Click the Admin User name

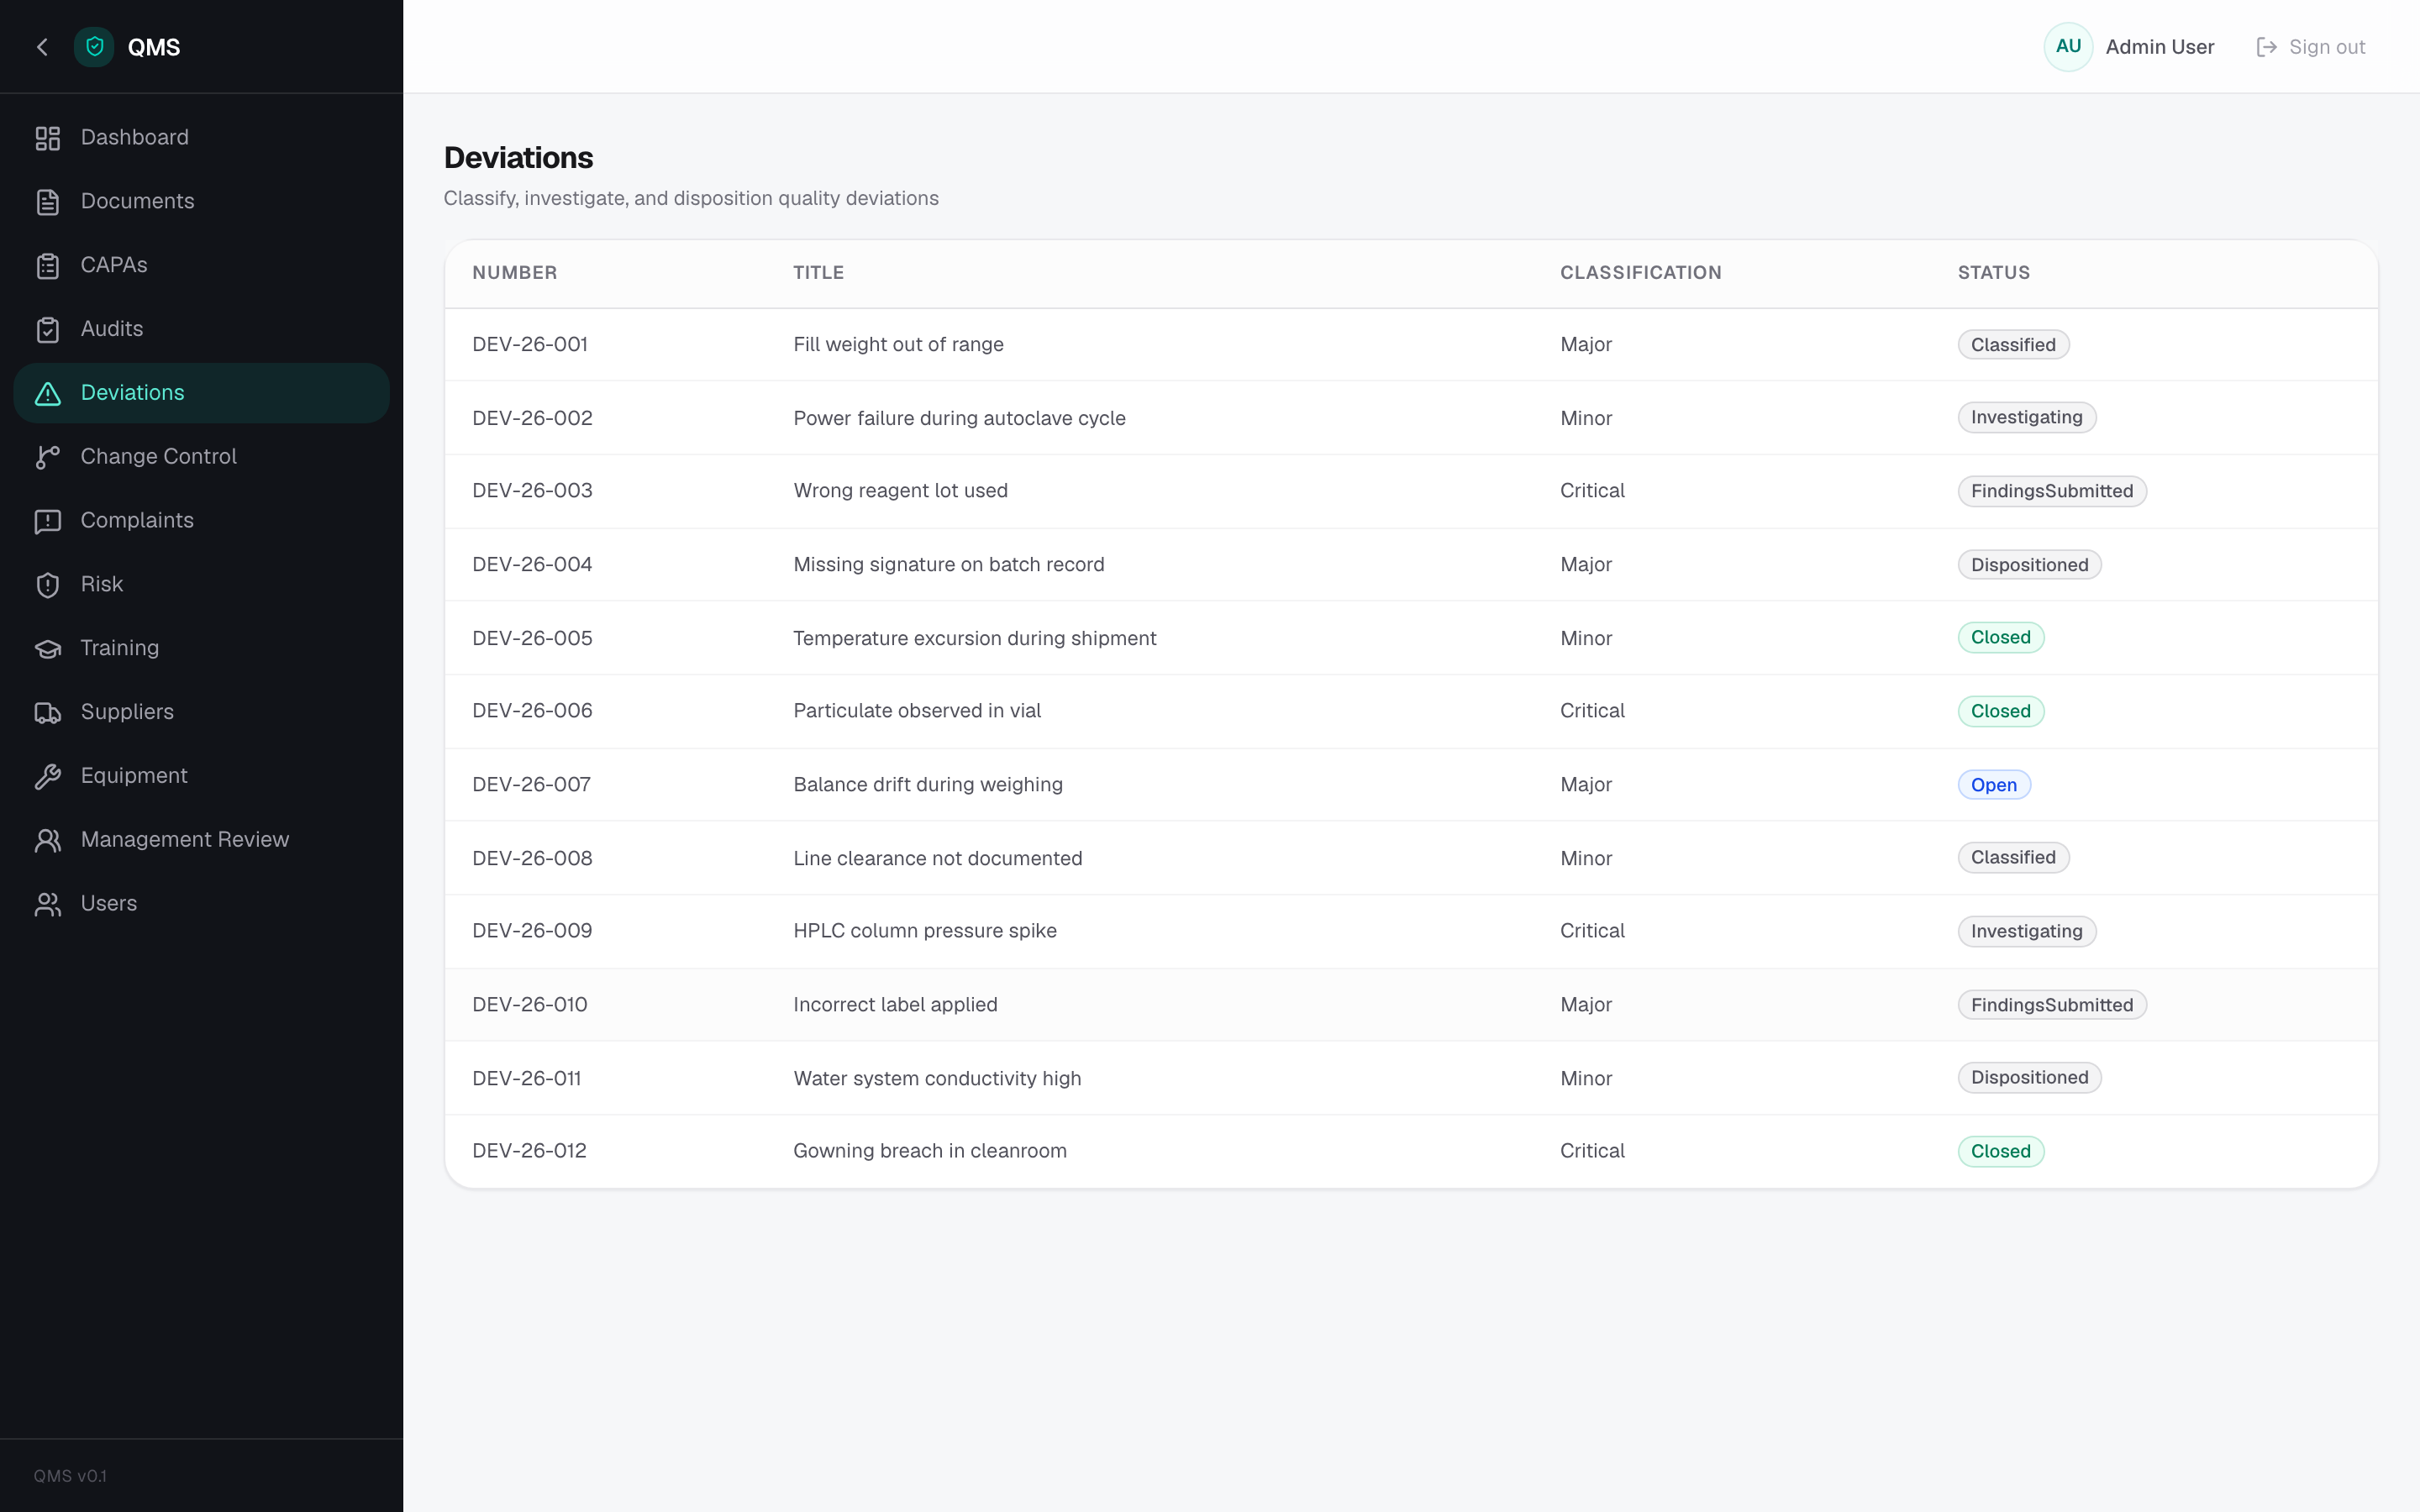point(2159,47)
